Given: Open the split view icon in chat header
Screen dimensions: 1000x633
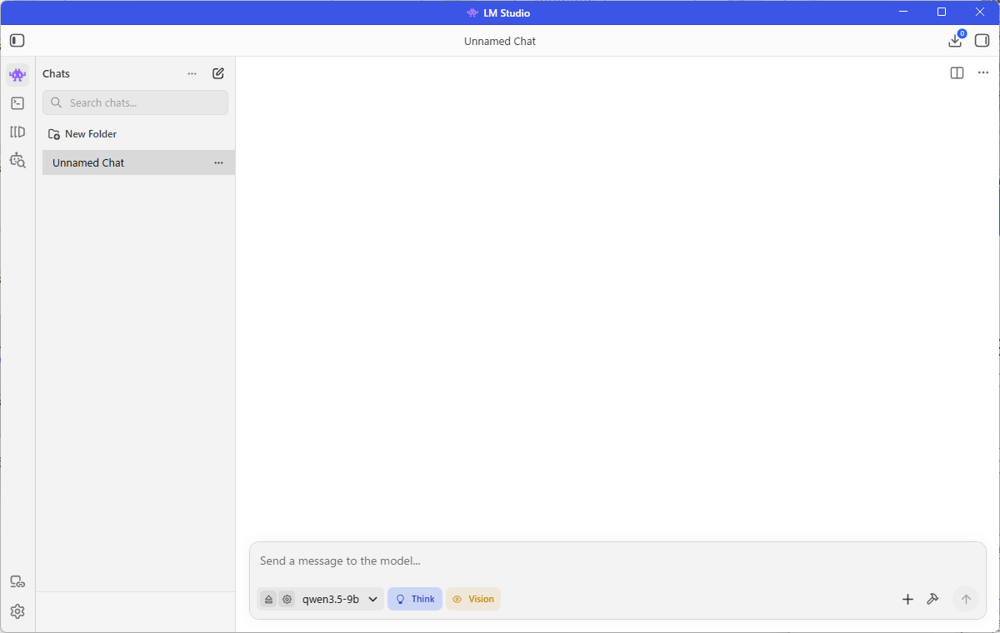Looking at the screenshot, I should [x=957, y=73].
